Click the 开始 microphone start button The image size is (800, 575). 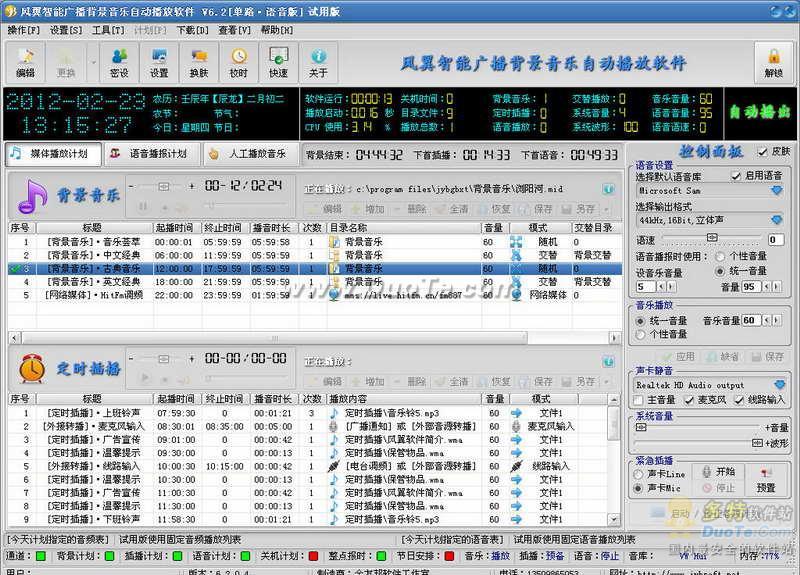[x=718, y=471]
